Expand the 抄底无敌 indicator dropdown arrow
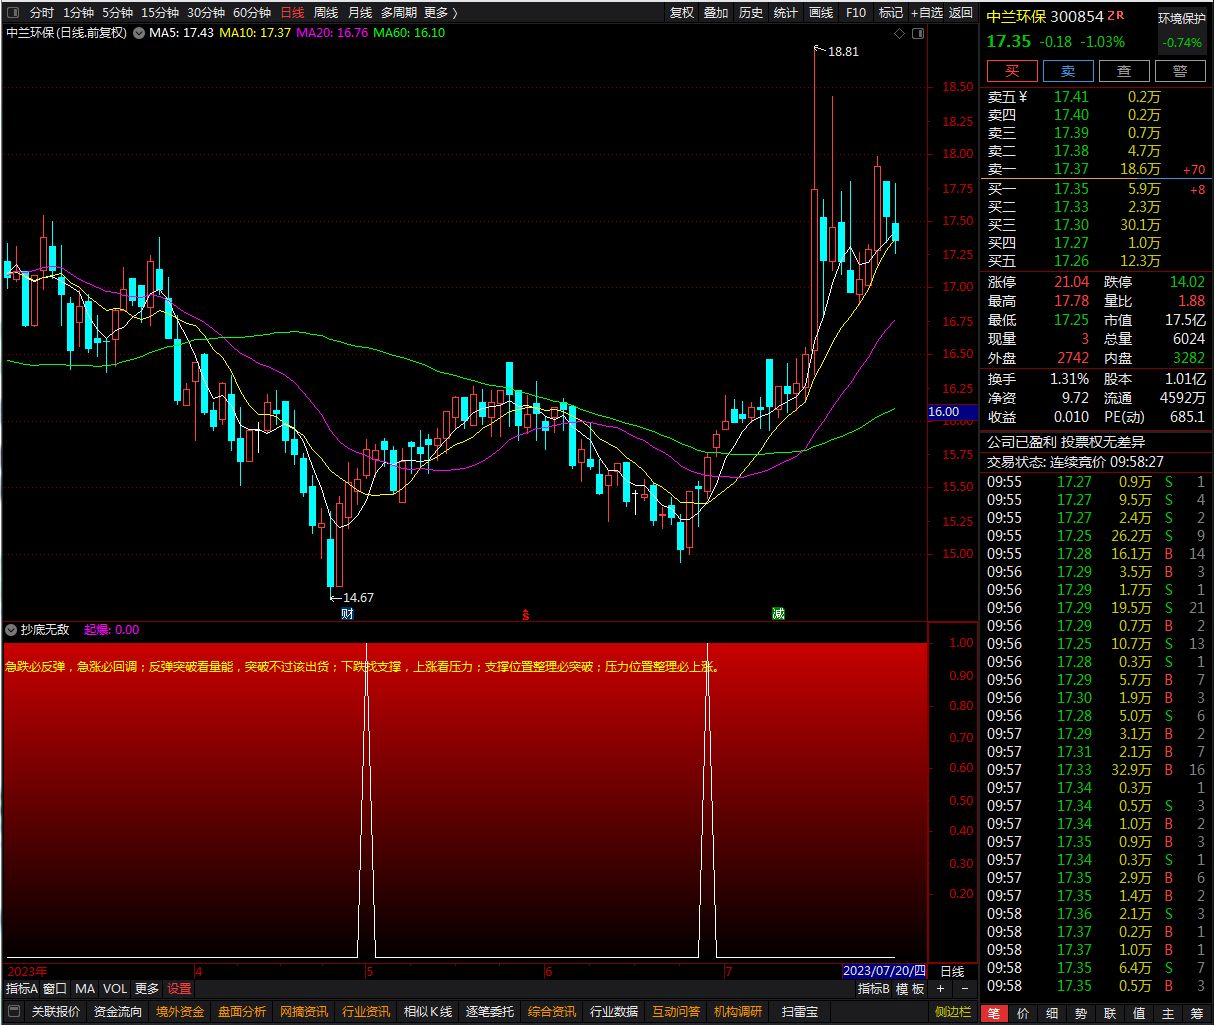This screenshot has width=1214, height=1025. (11, 630)
